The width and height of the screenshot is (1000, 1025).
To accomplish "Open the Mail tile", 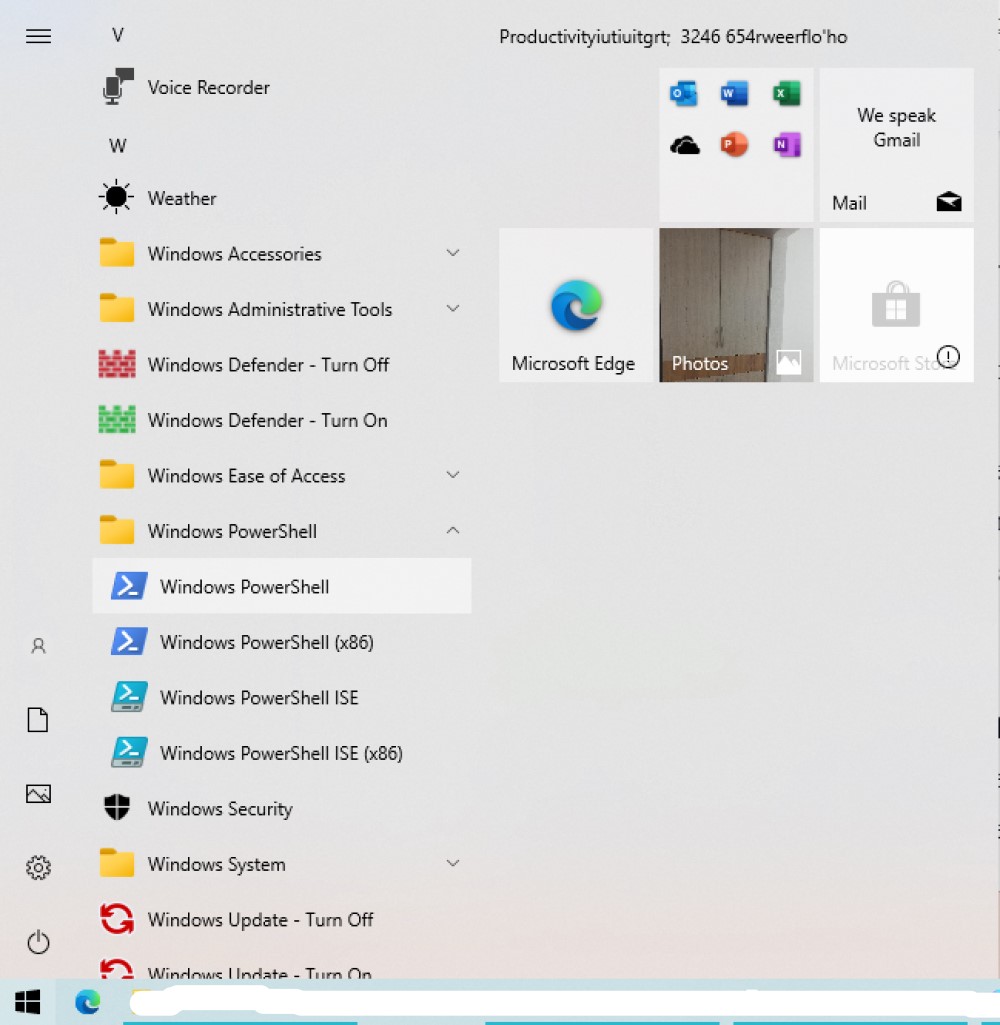I will 896,144.
